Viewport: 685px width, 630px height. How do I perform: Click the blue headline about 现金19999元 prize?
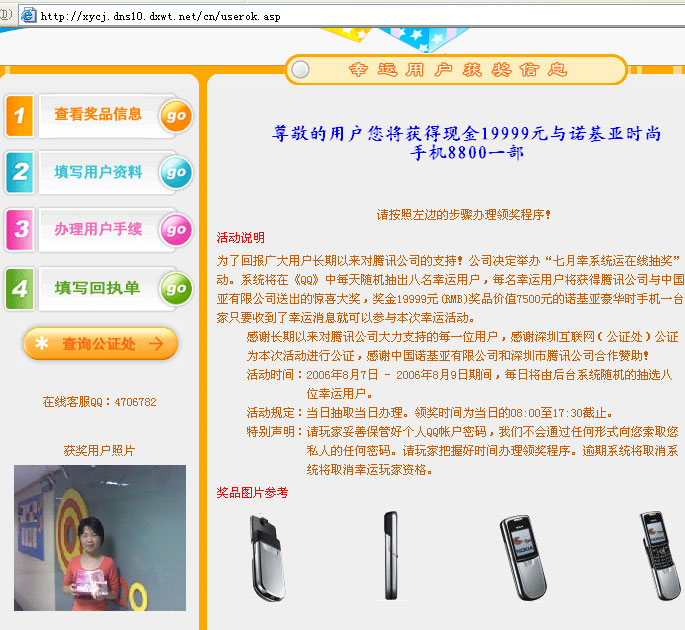pos(466,143)
